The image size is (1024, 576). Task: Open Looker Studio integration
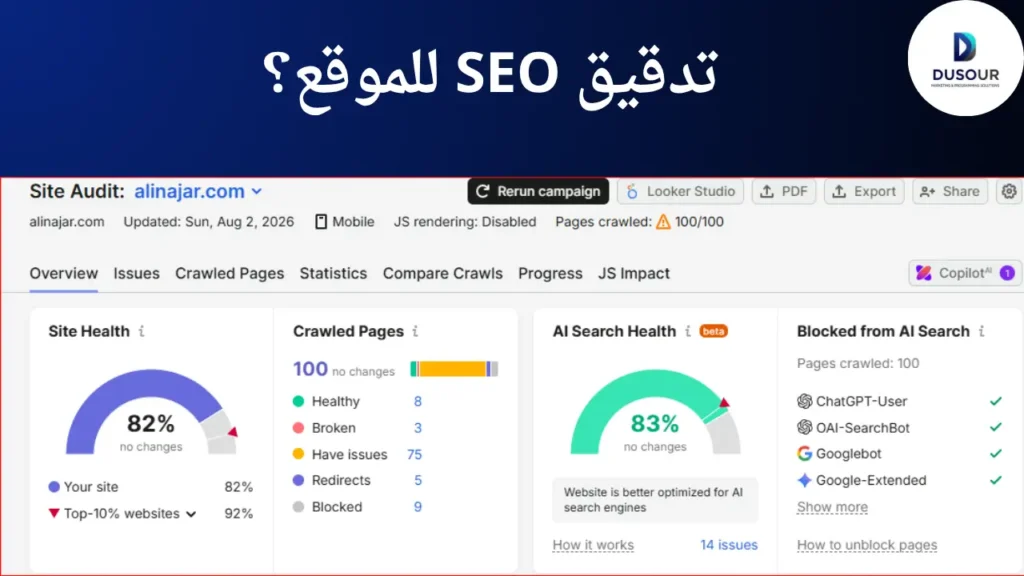(x=680, y=191)
